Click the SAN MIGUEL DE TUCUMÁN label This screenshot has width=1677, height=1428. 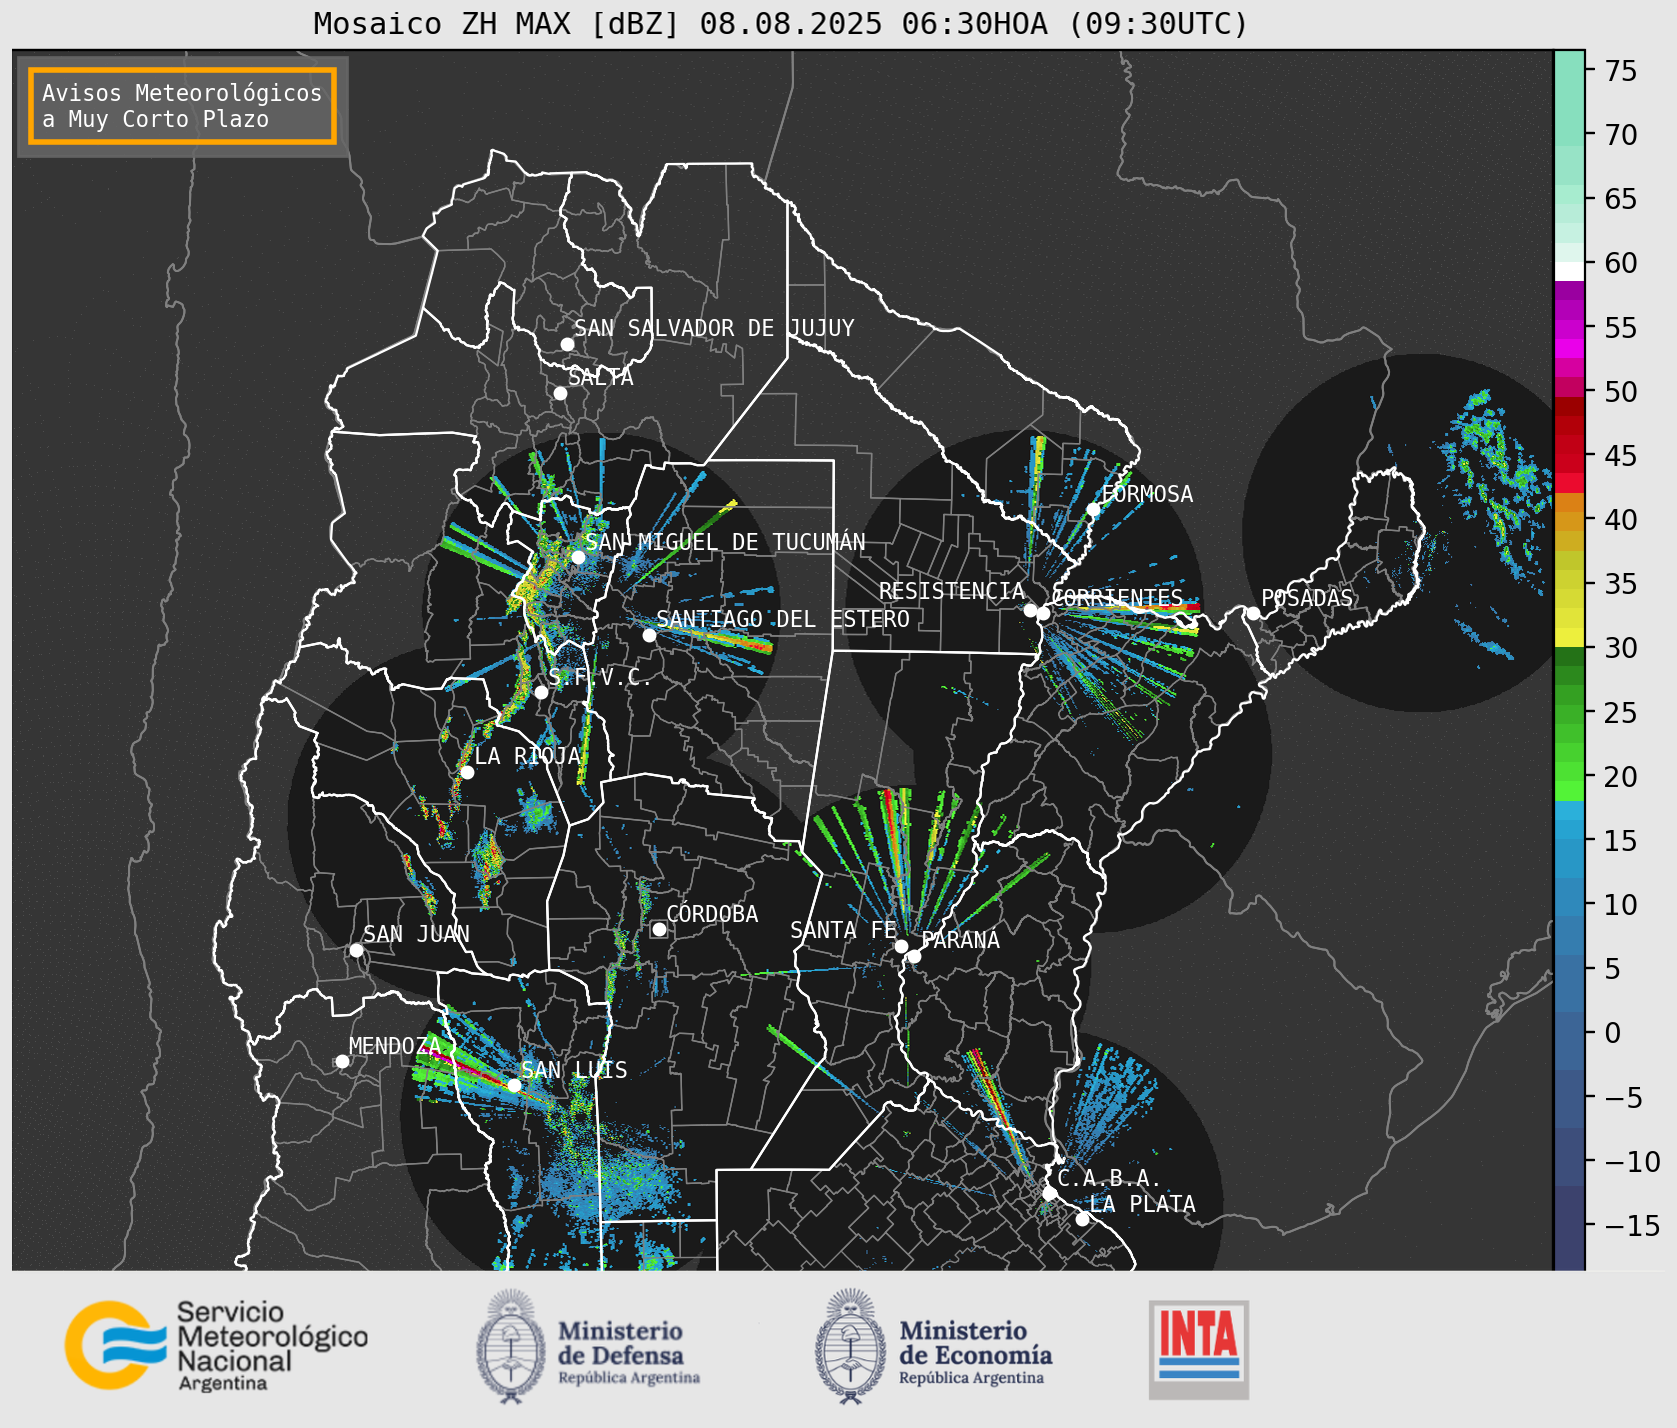725,542
